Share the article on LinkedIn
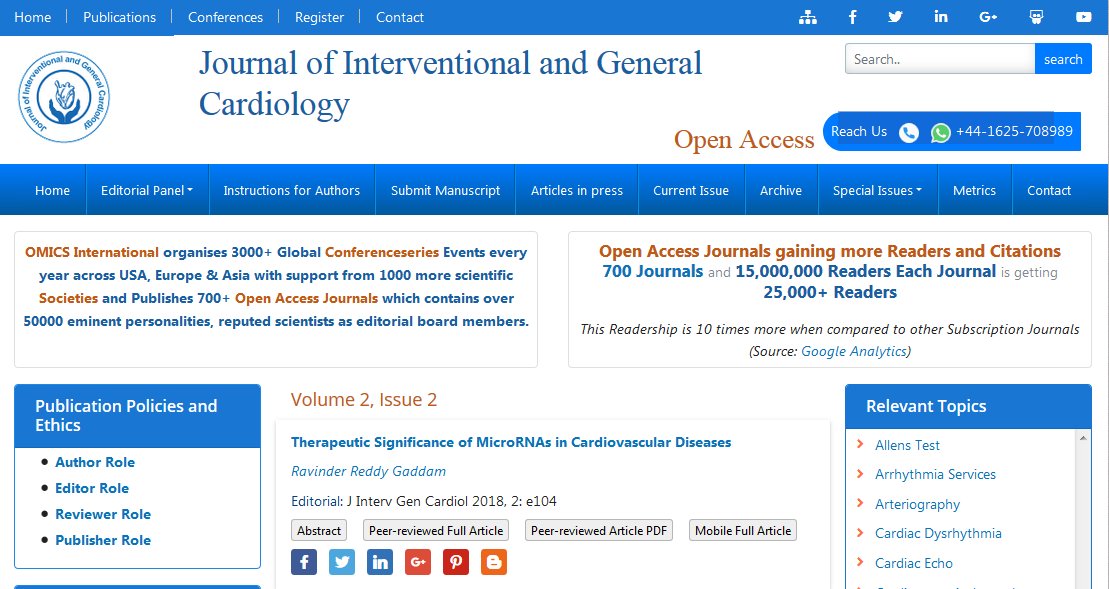The height and width of the screenshot is (589, 1109). [x=380, y=562]
